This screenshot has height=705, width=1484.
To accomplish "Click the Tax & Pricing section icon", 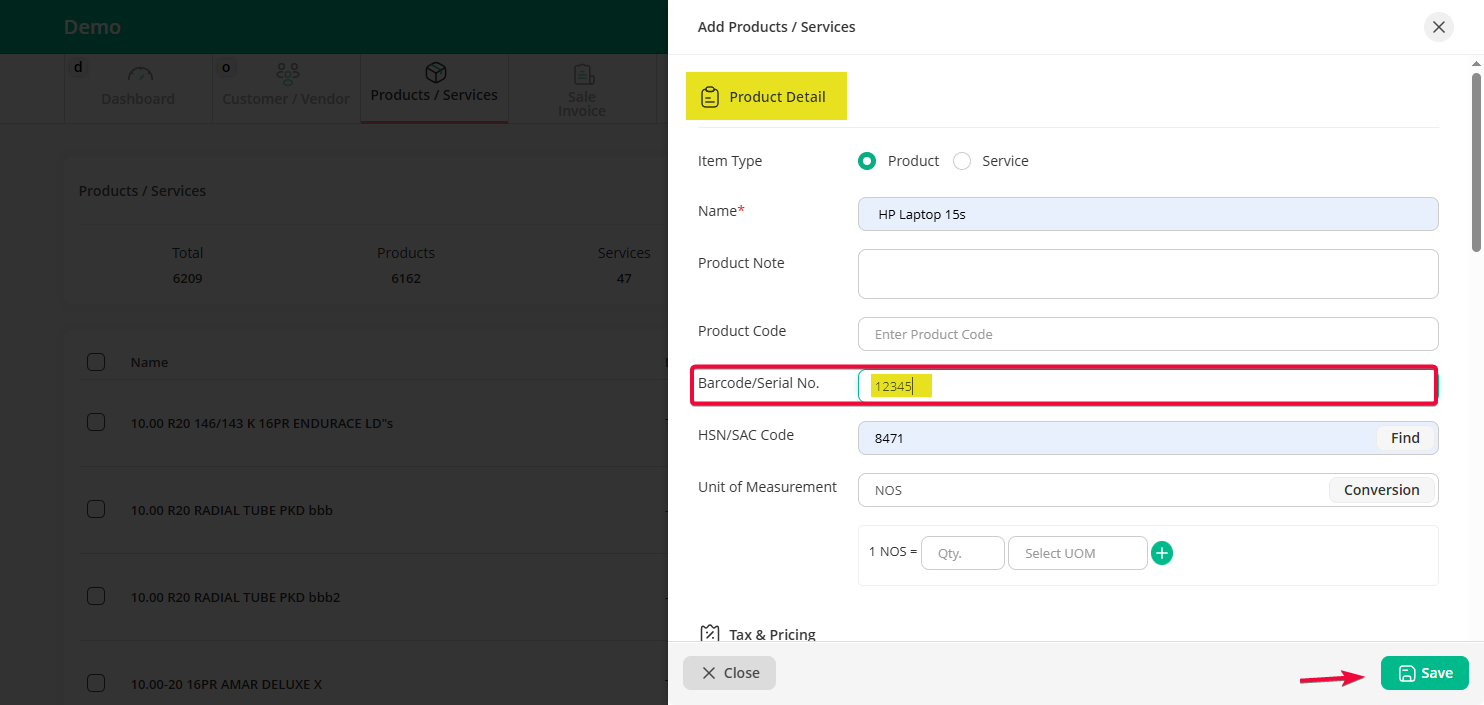I will point(710,634).
